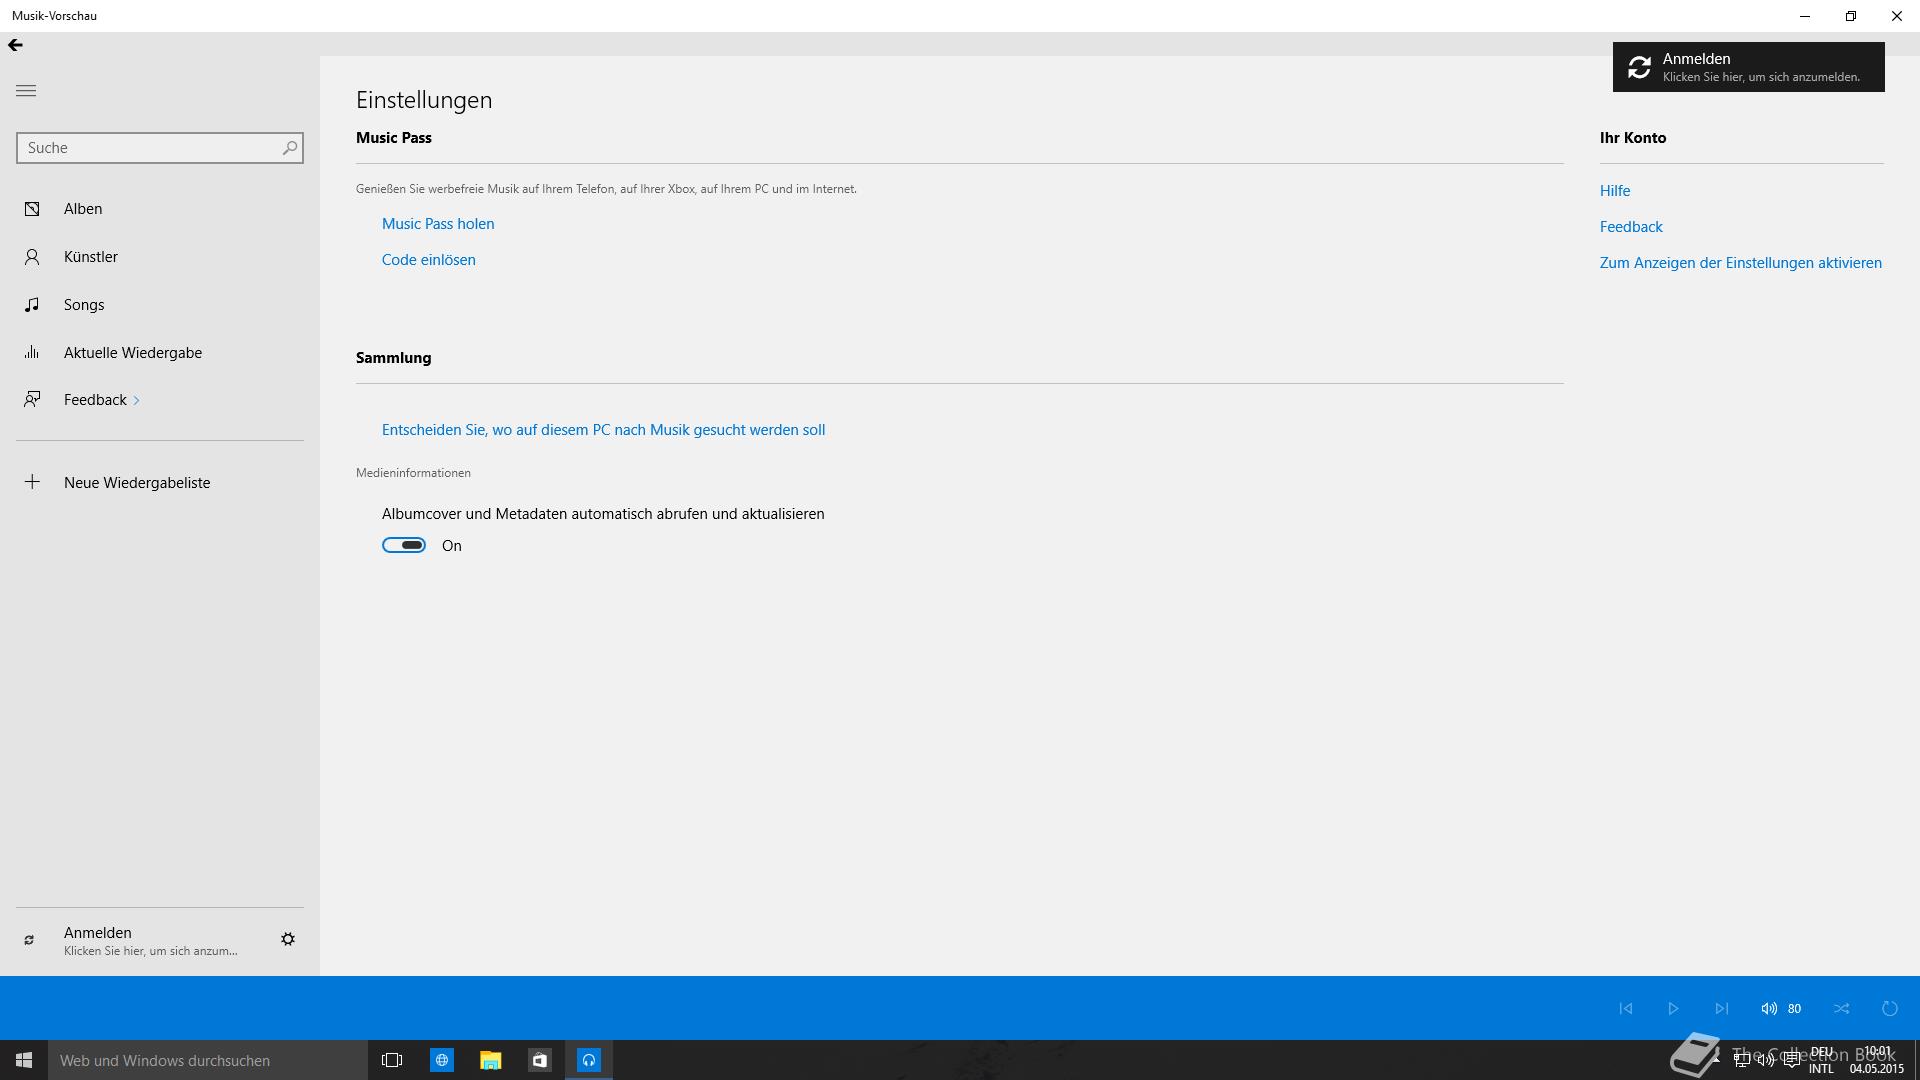Collapse the hamburger navigation menu
The image size is (1920, 1080).
(x=26, y=91)
